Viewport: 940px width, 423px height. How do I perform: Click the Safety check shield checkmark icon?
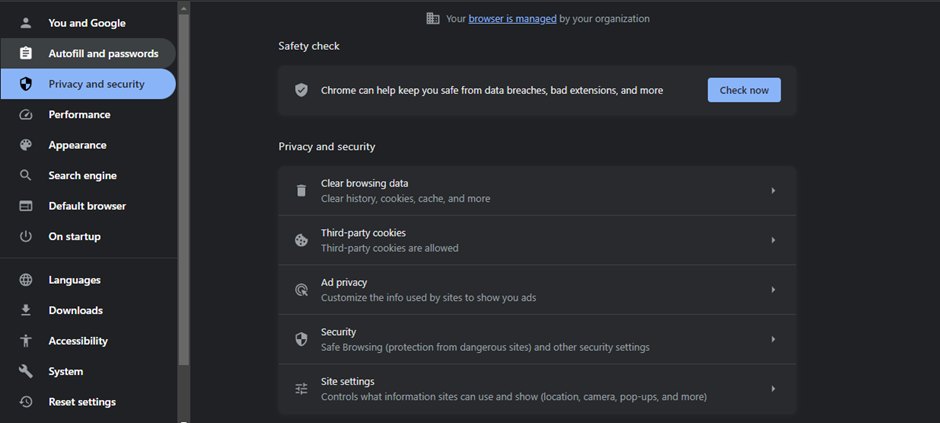click(301, 90)
